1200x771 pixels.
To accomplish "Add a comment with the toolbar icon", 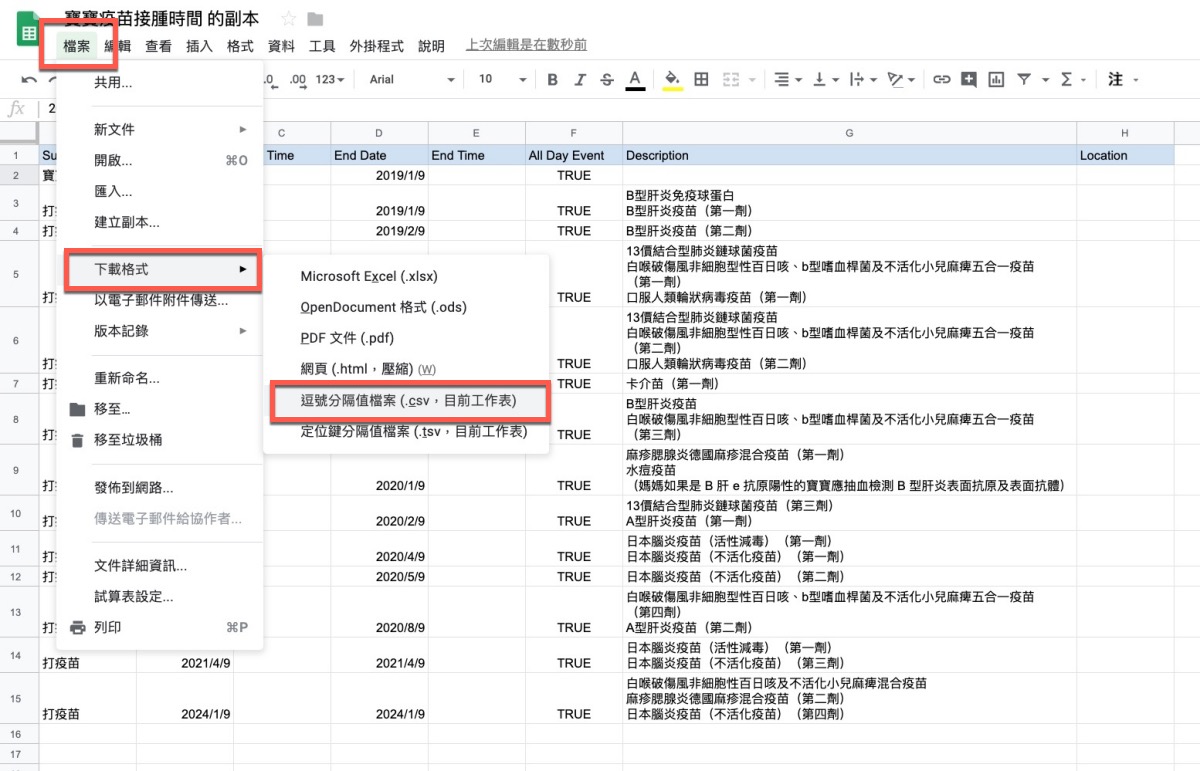I will tap(968, 80).
